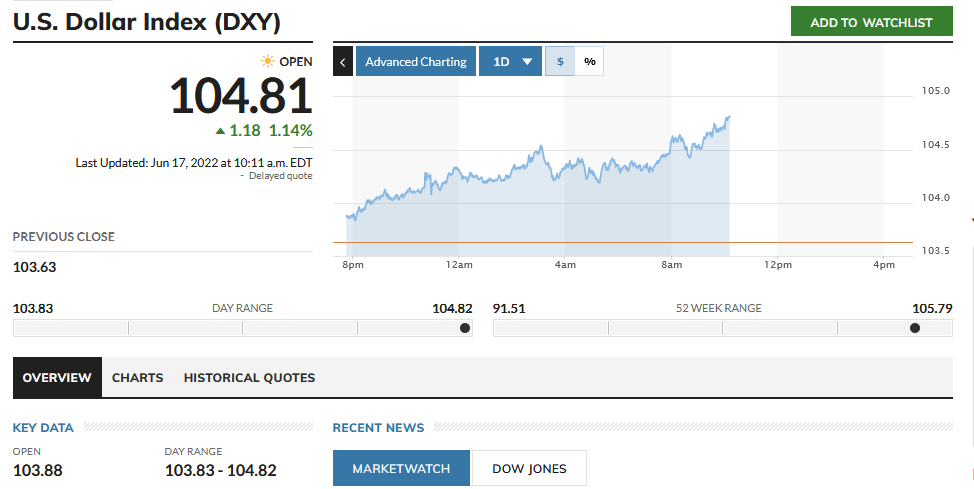
Task: Click the Open value 103.88
Action: pos(38,470)
